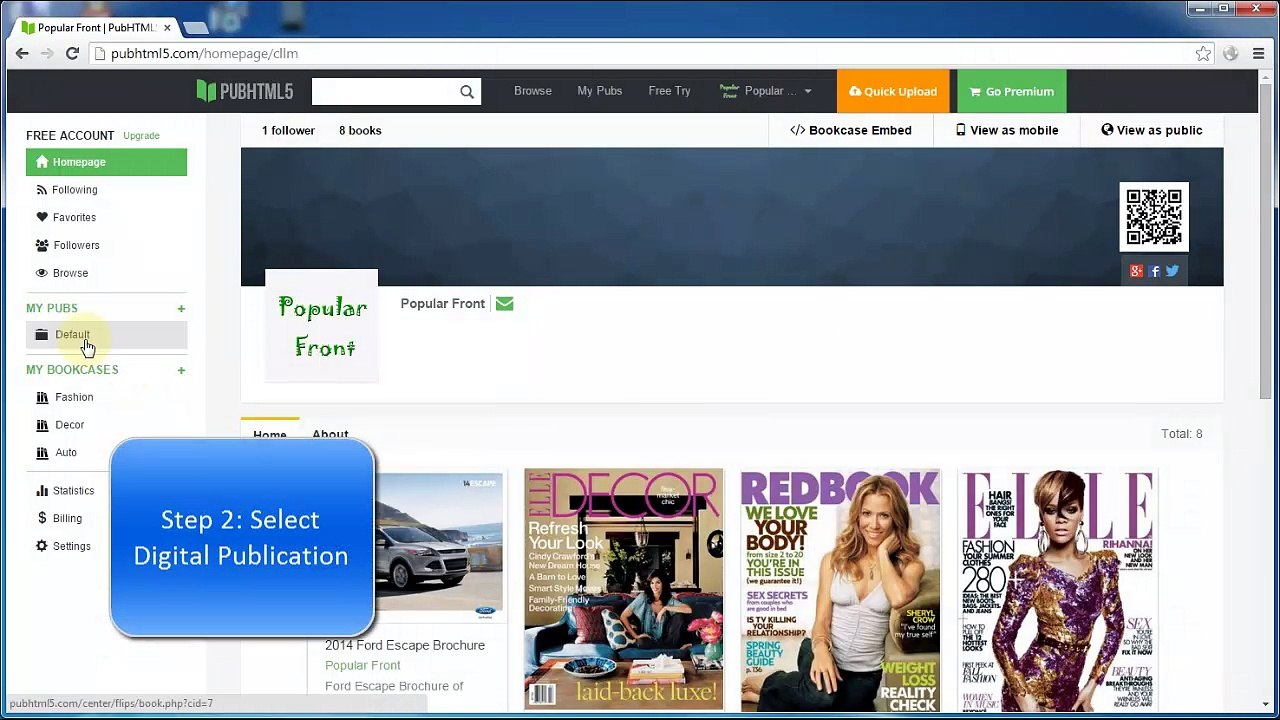Click the QR code image
1280x720 pixels.
tap(1154, 216)
